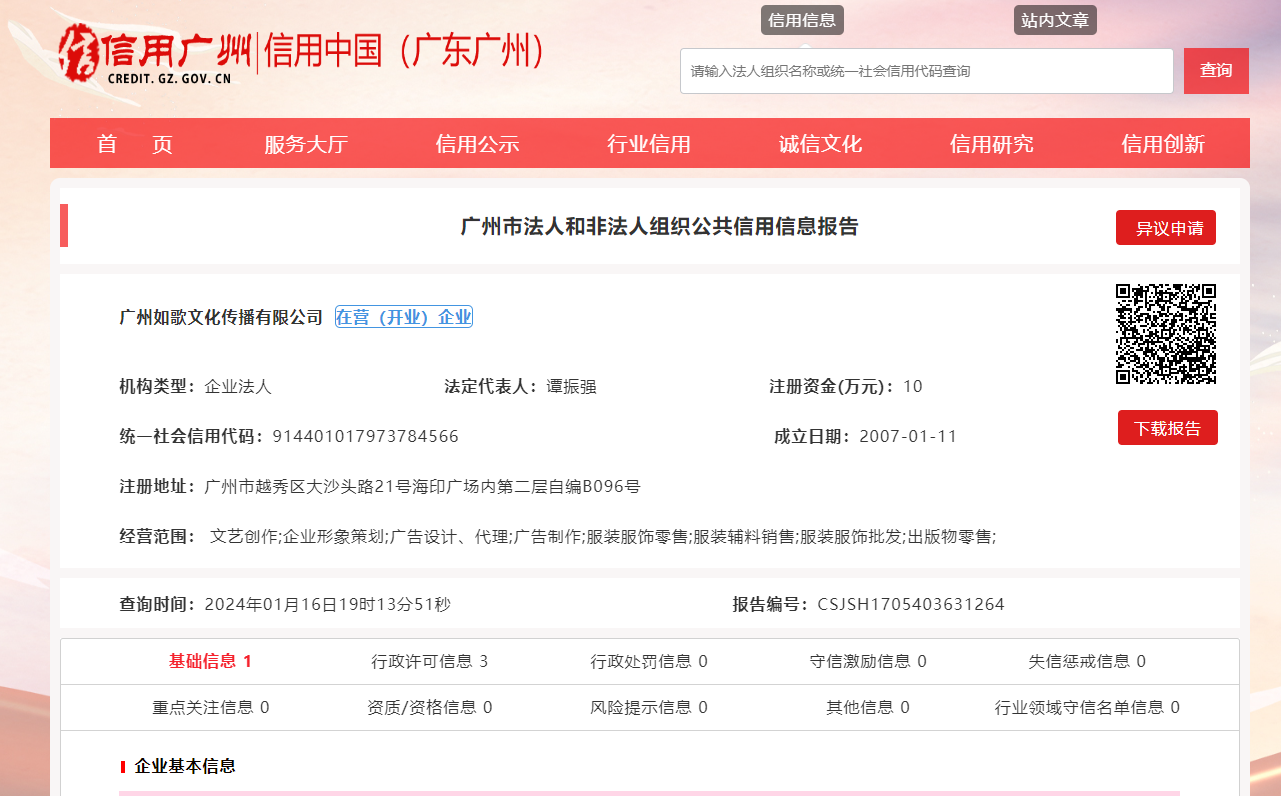The height and width of the screenshot is (796, 1281).
Task: Open the 行业信用 menu
Action: coord(649,144)
